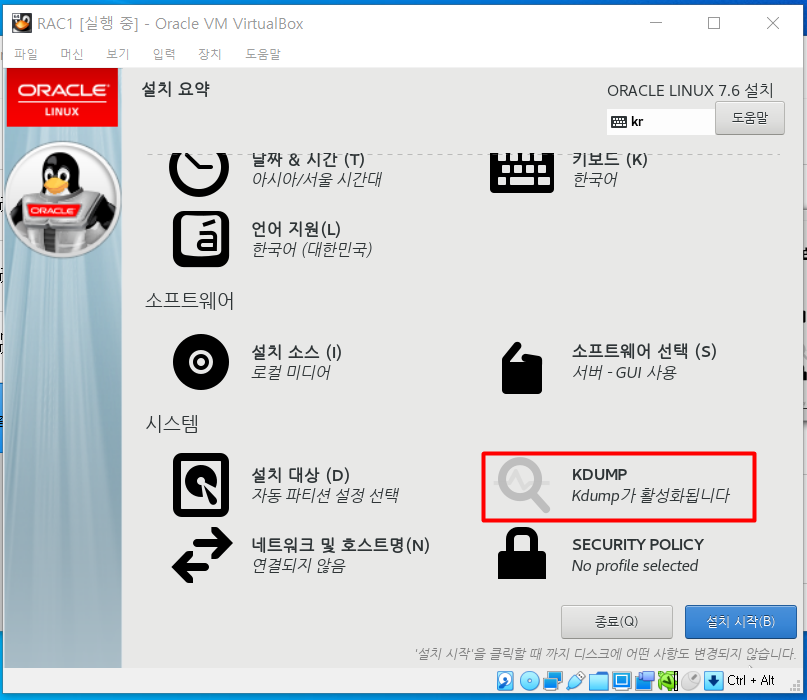Click the VirtualBox window title icon
807x700 pixels.
point(22,23)
